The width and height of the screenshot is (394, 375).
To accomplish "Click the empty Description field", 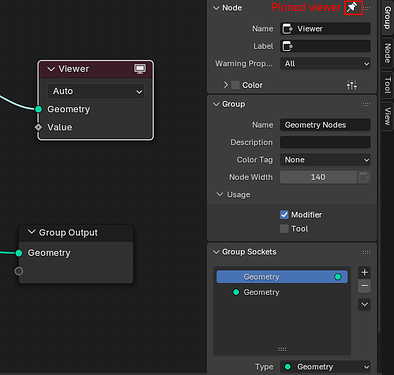I will (325, 142).
